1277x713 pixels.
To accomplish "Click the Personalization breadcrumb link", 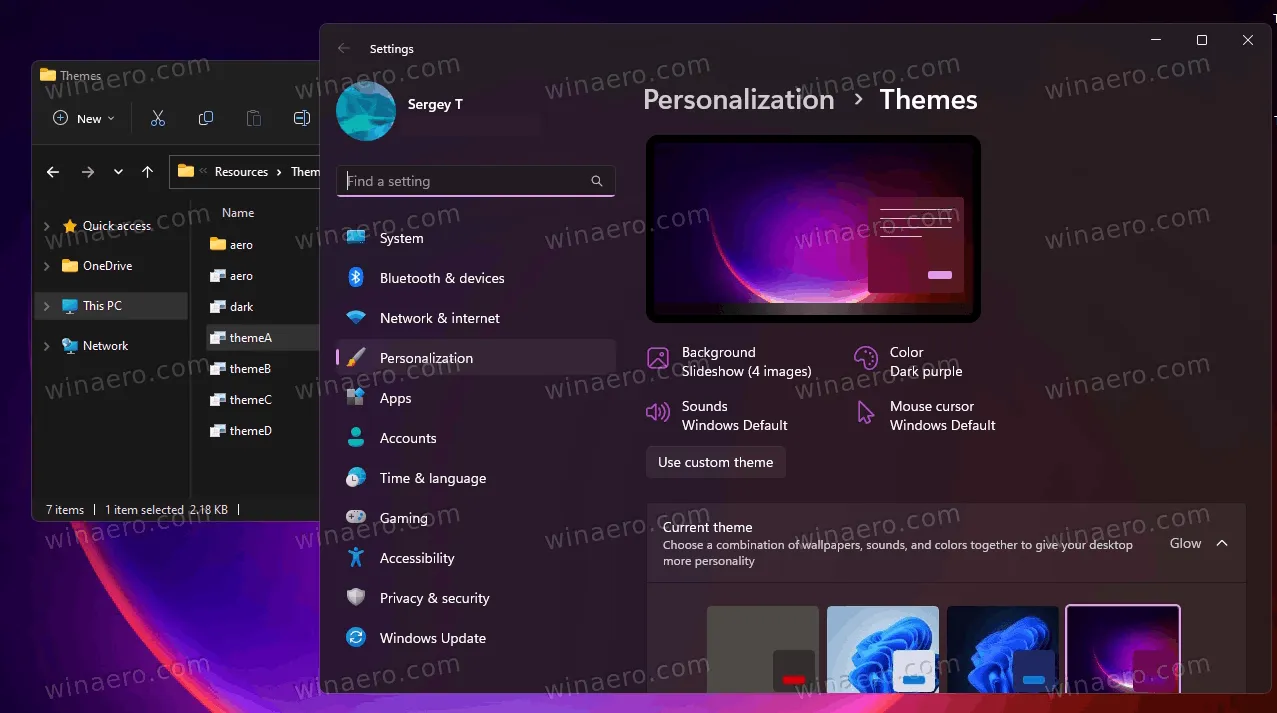I will (x=739, y=99).
